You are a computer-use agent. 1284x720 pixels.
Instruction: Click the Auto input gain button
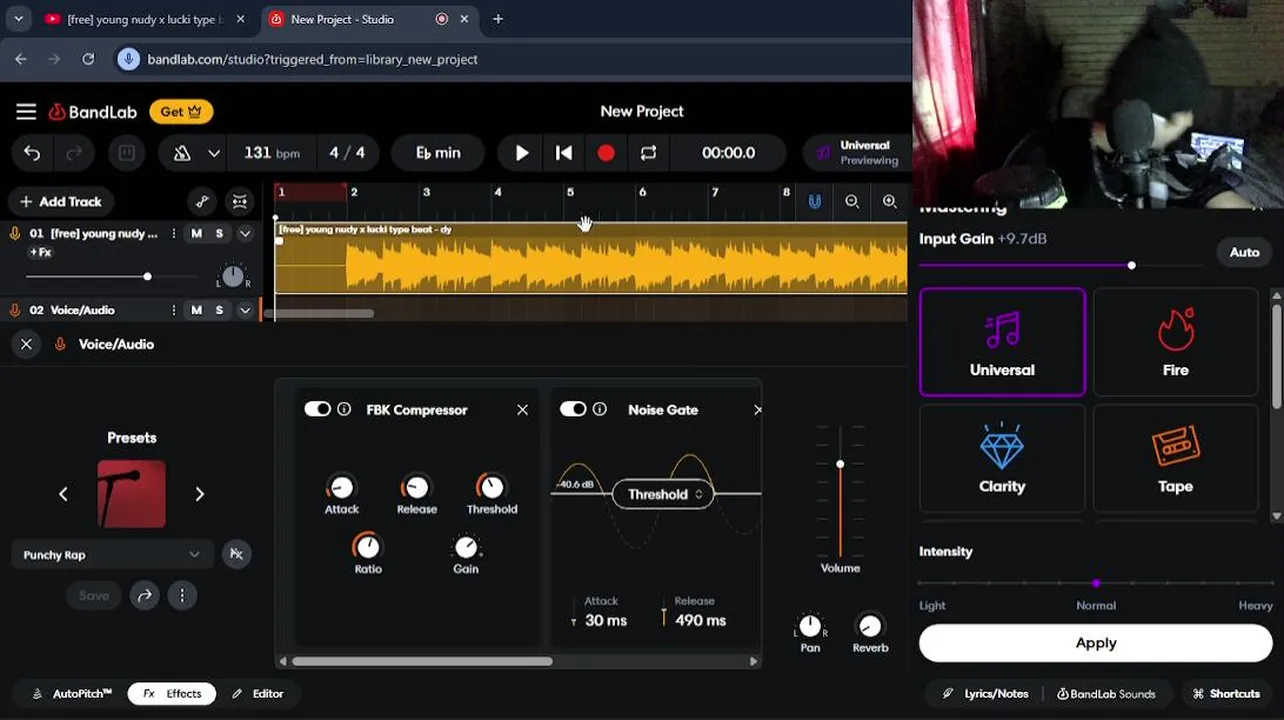[1244, 252]
